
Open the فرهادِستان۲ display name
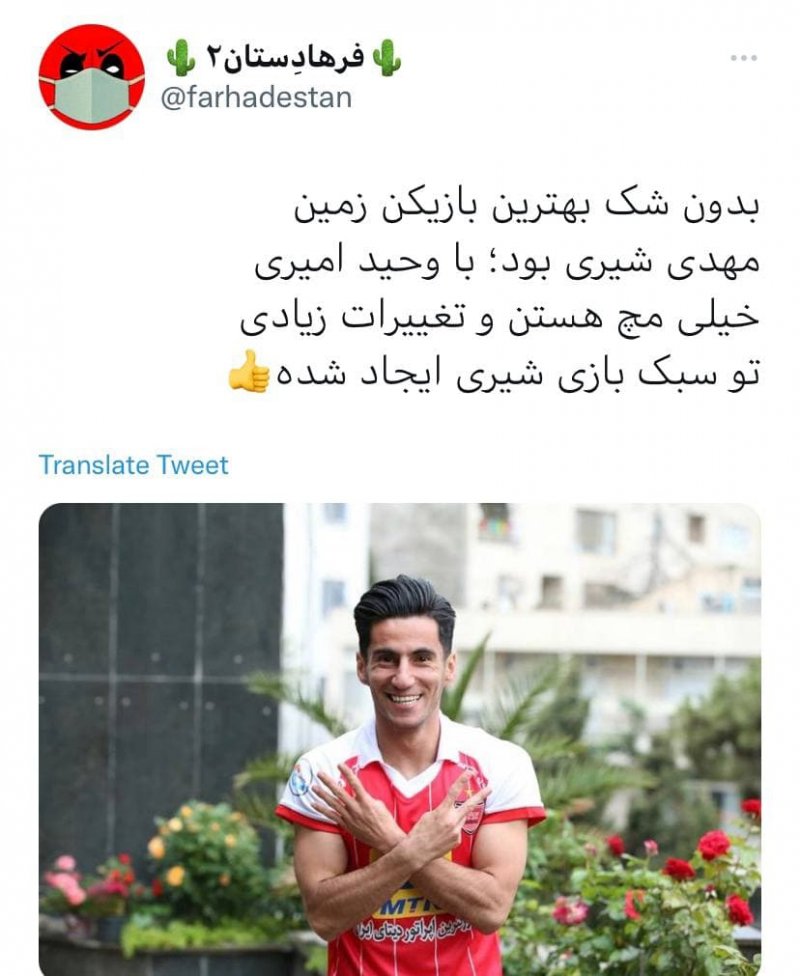(285, 58)
